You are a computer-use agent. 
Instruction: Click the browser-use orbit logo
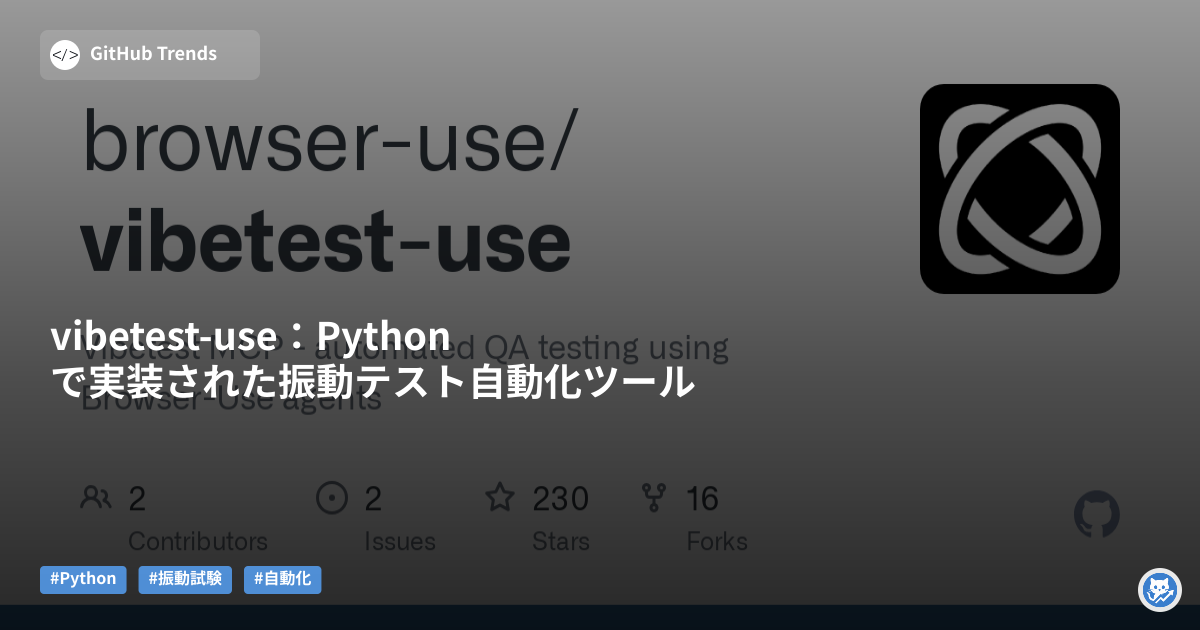pyautogui.click(x=1019, y=189)
